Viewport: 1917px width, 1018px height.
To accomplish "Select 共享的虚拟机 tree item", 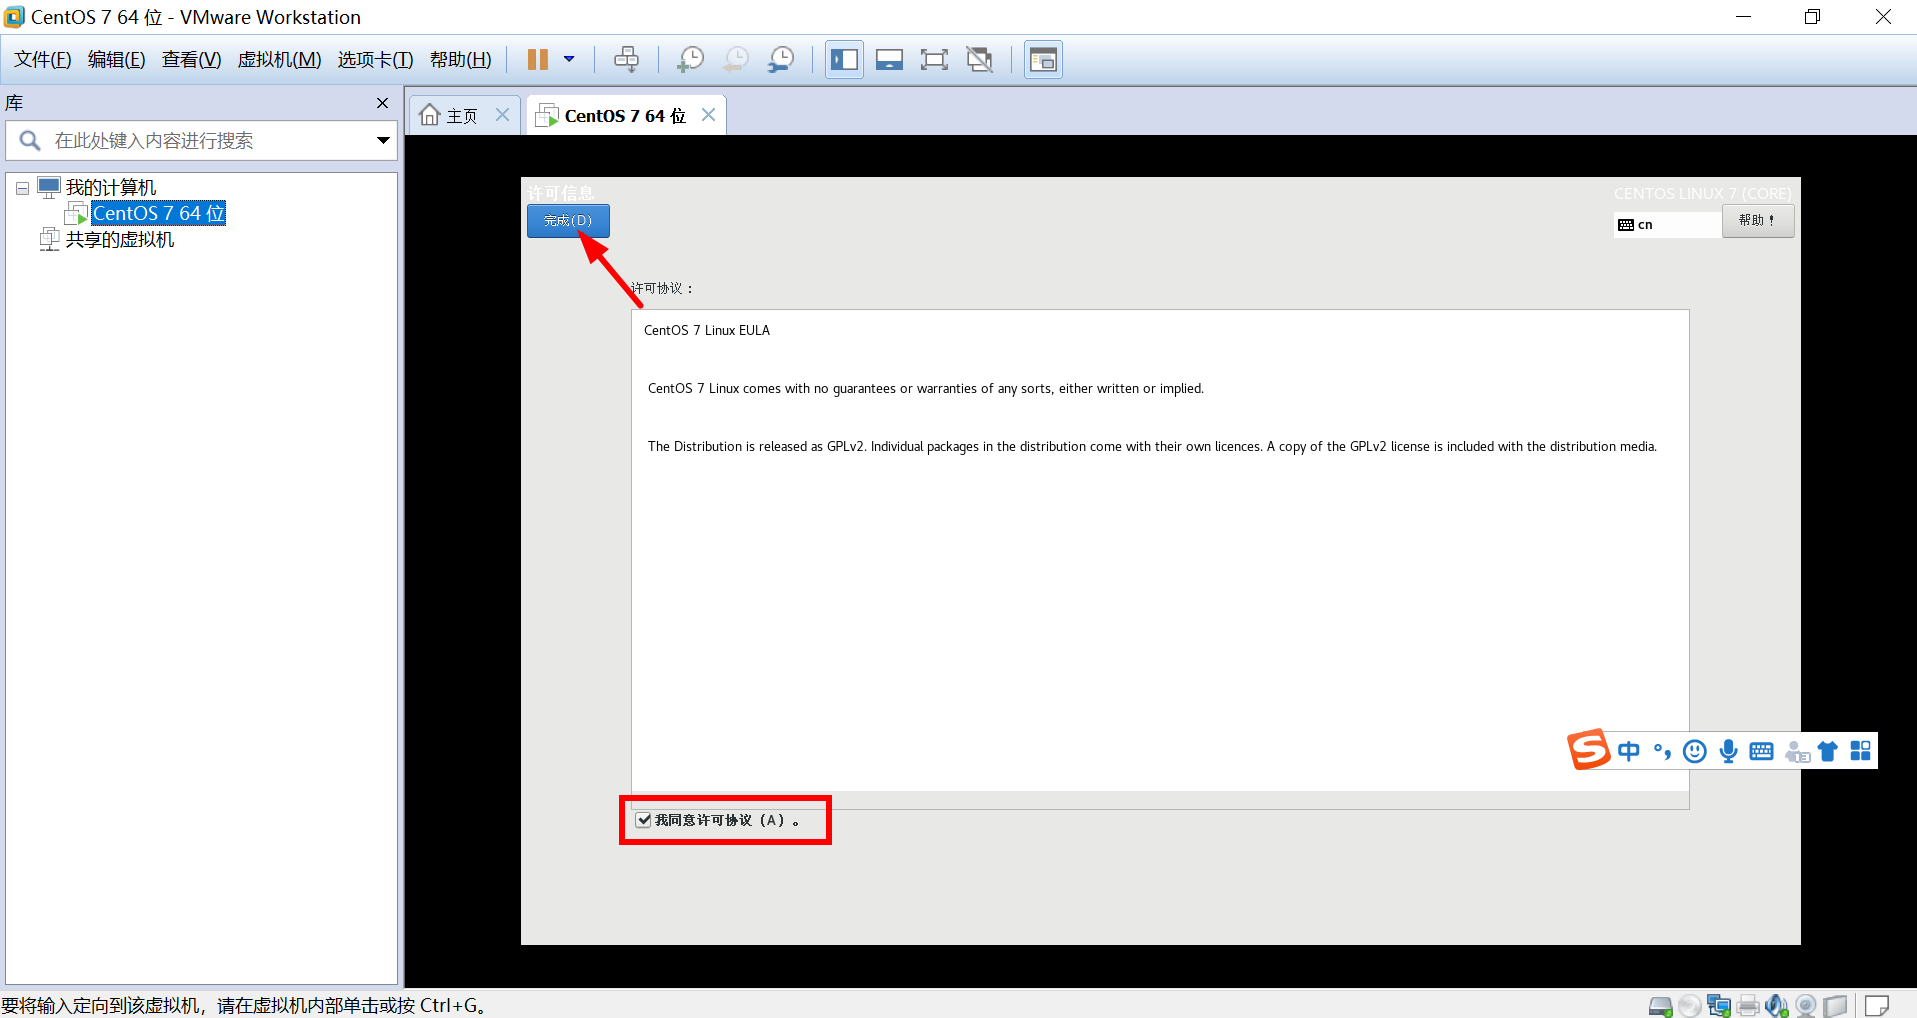I will point(120,240).
